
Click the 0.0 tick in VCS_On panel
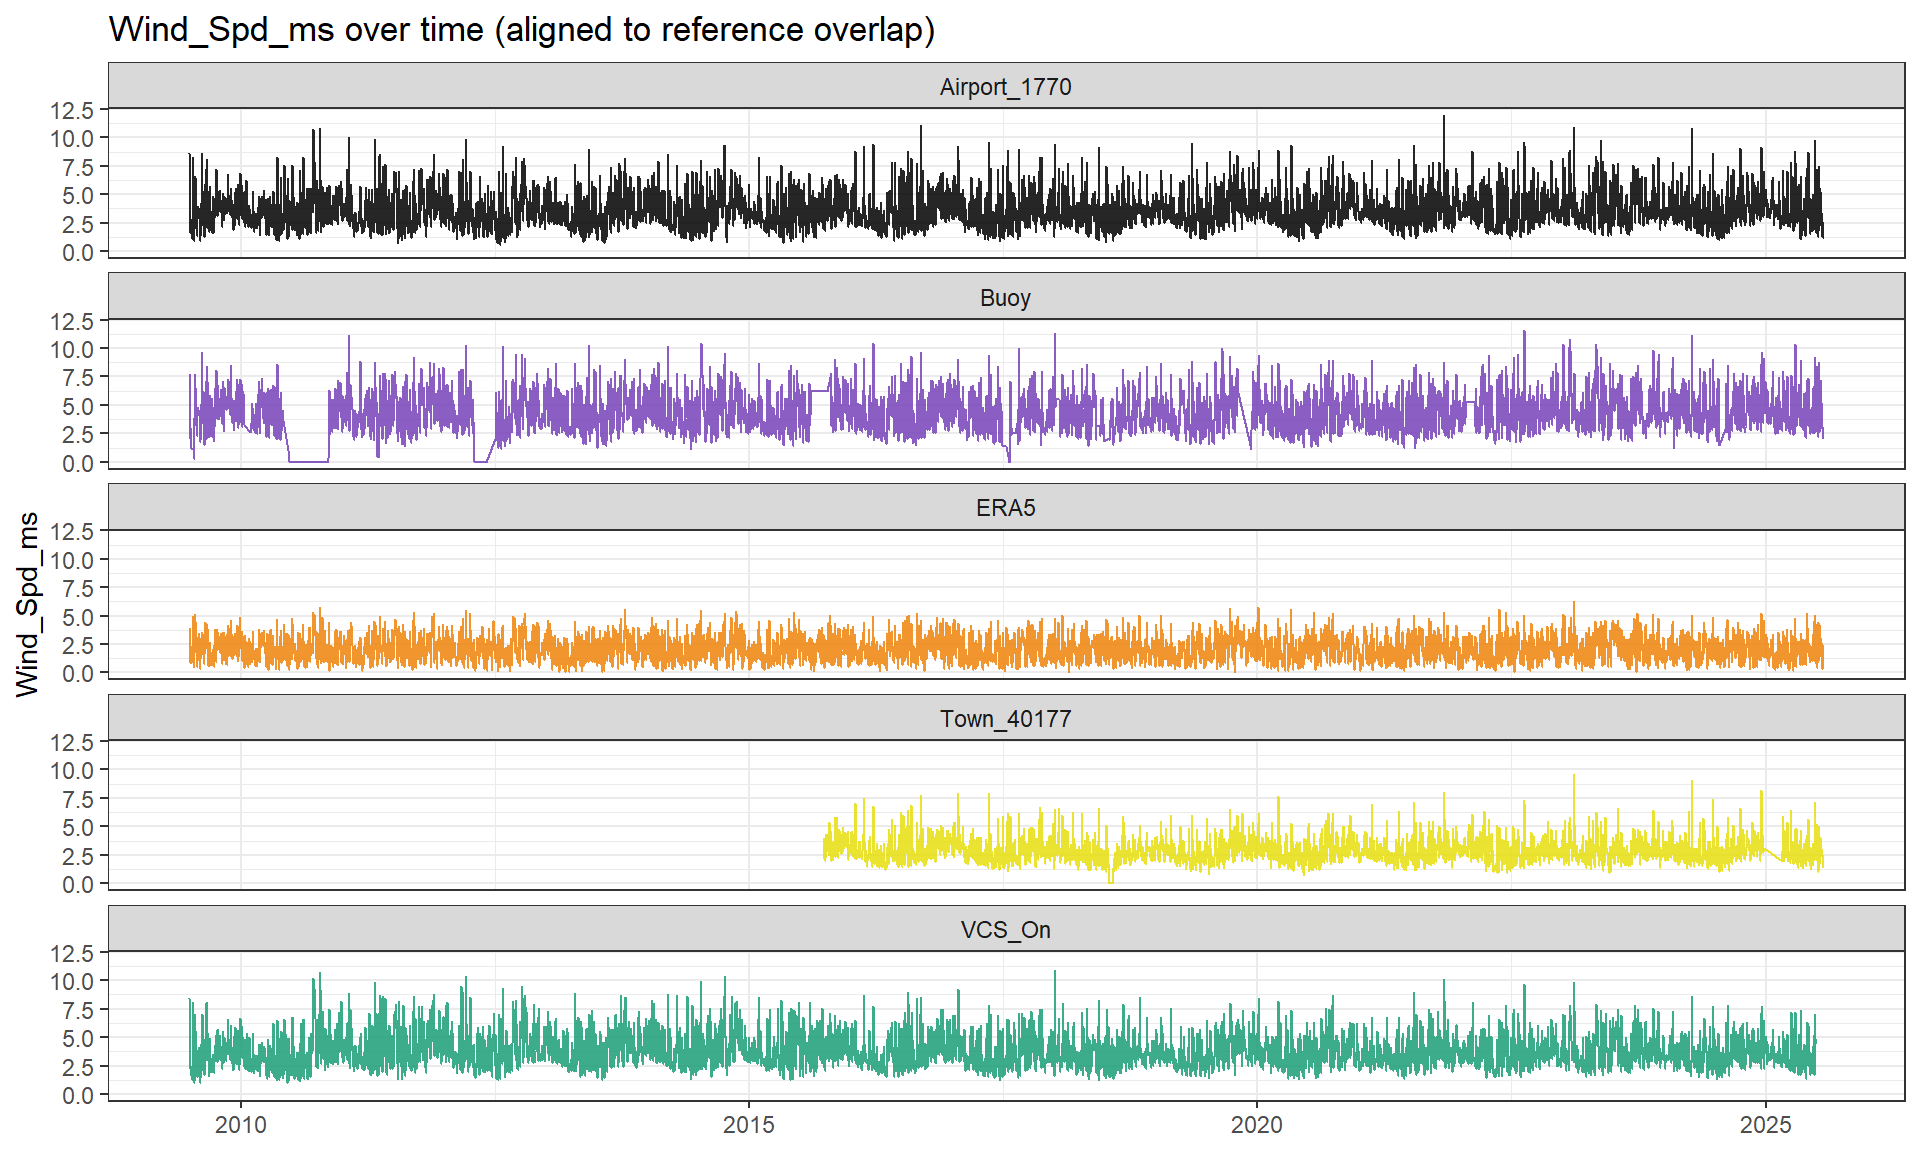77,1096
